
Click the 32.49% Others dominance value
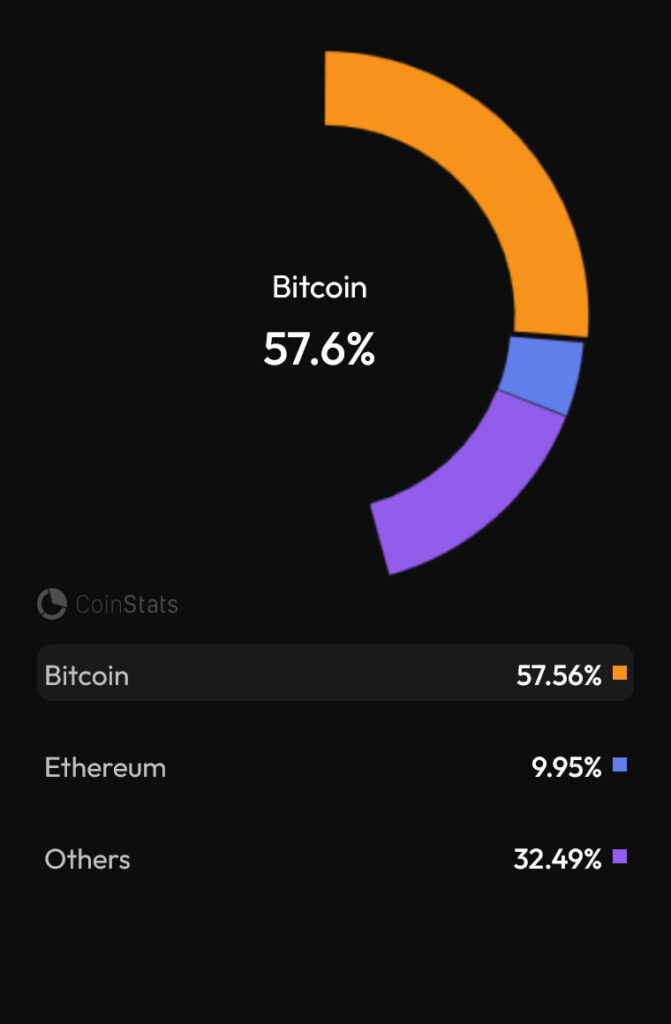[557, 859]
